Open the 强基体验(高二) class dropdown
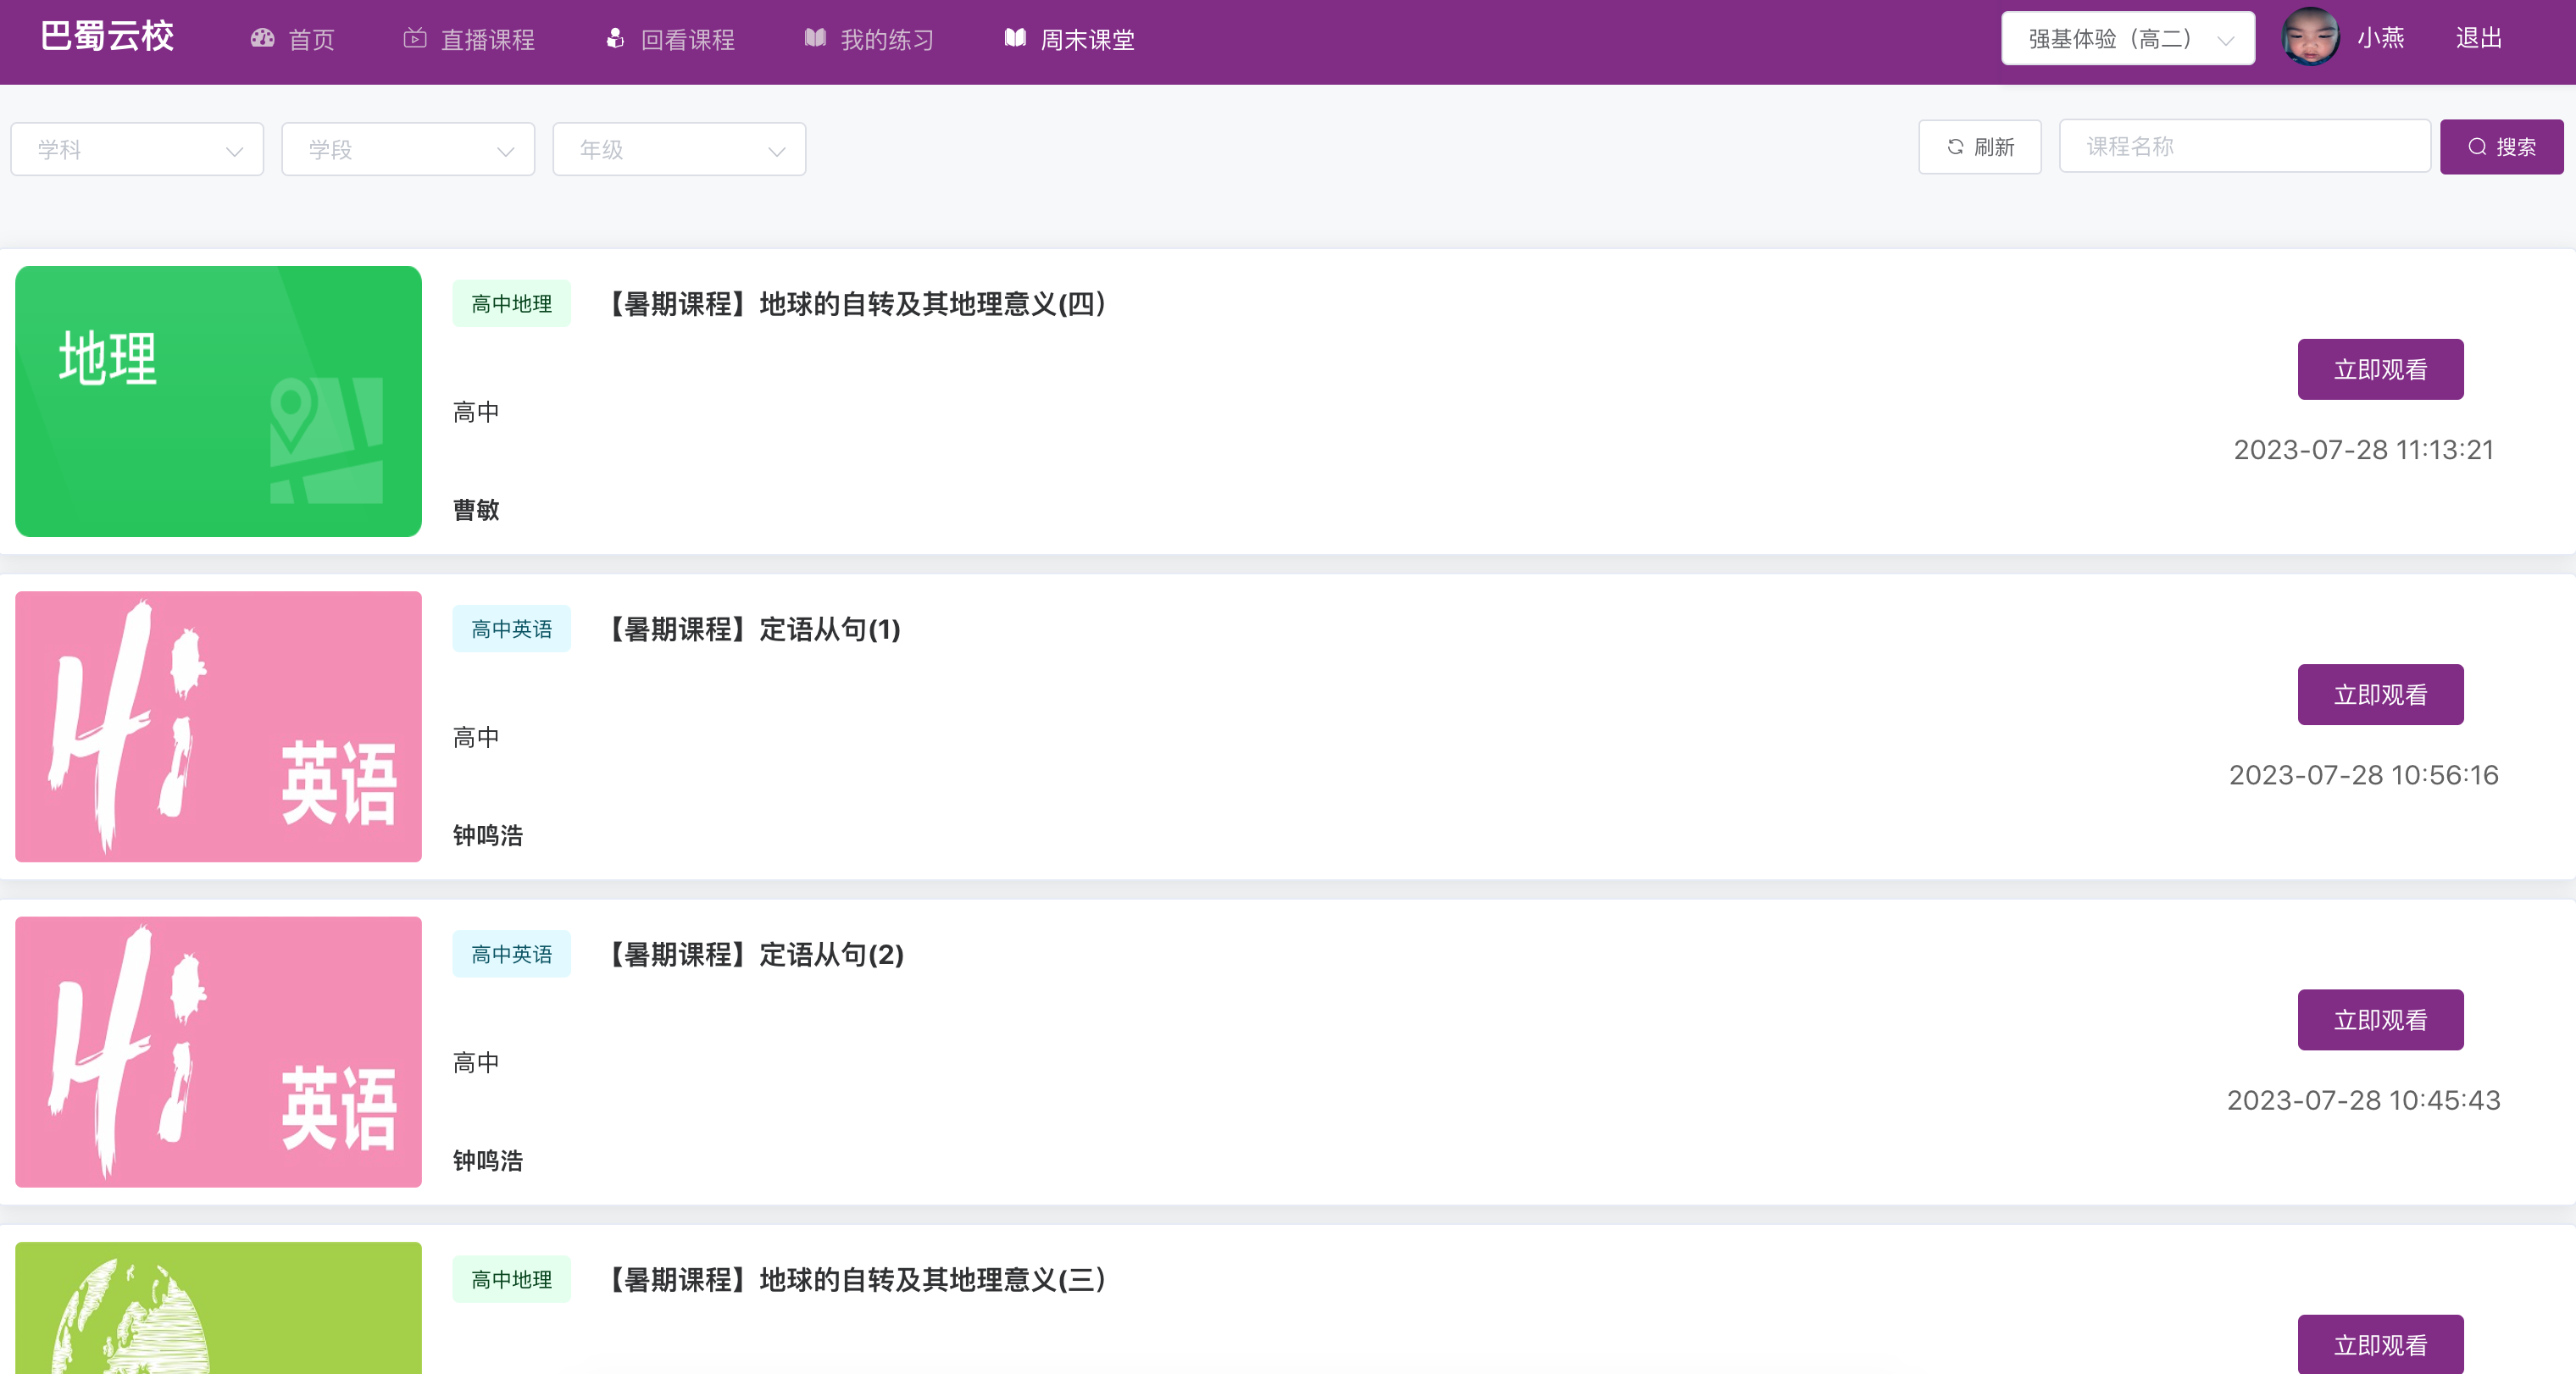 (x=2127, y=39)
